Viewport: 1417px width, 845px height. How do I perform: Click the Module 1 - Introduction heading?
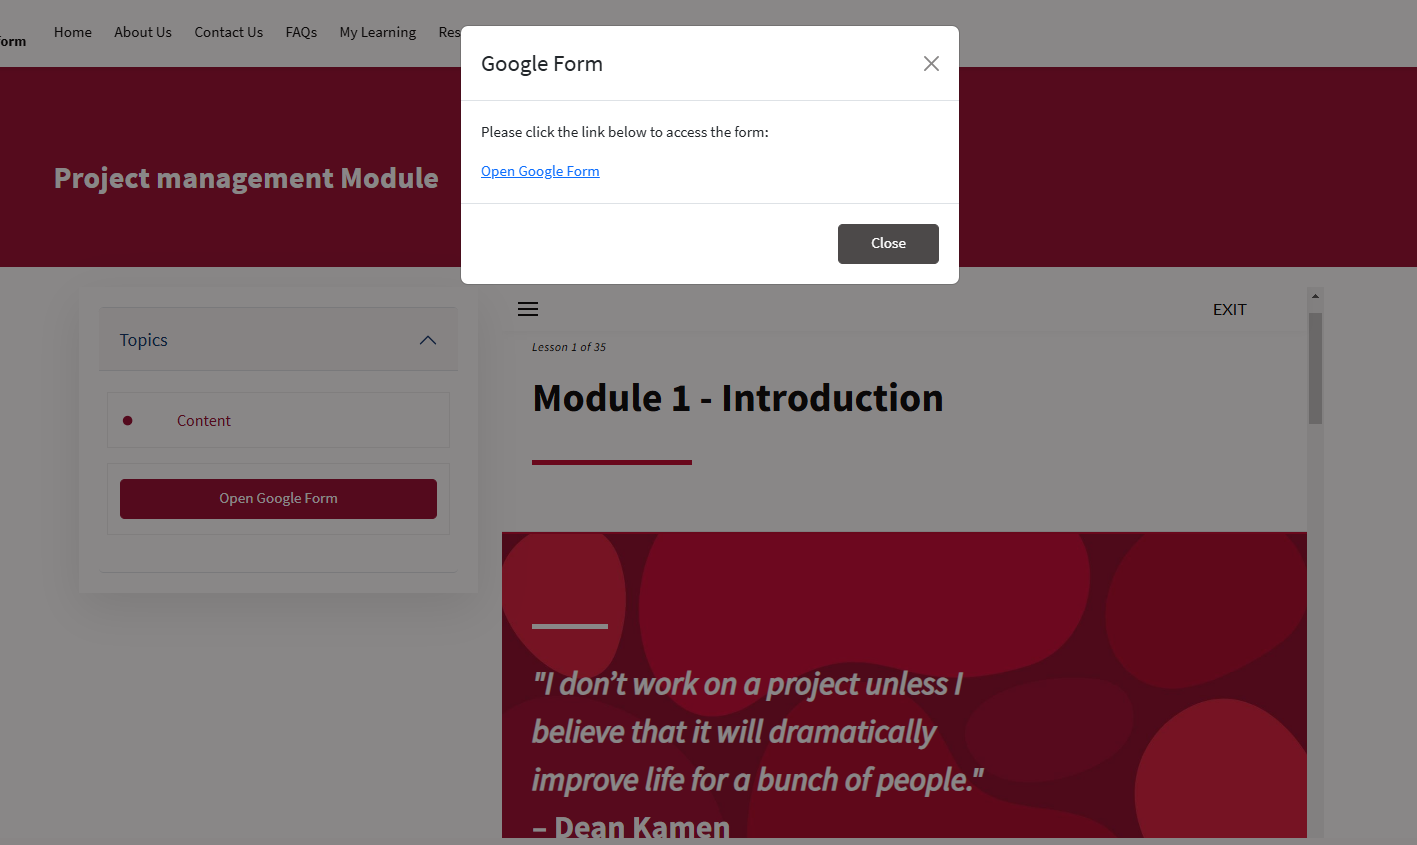(x=738, y=398)
